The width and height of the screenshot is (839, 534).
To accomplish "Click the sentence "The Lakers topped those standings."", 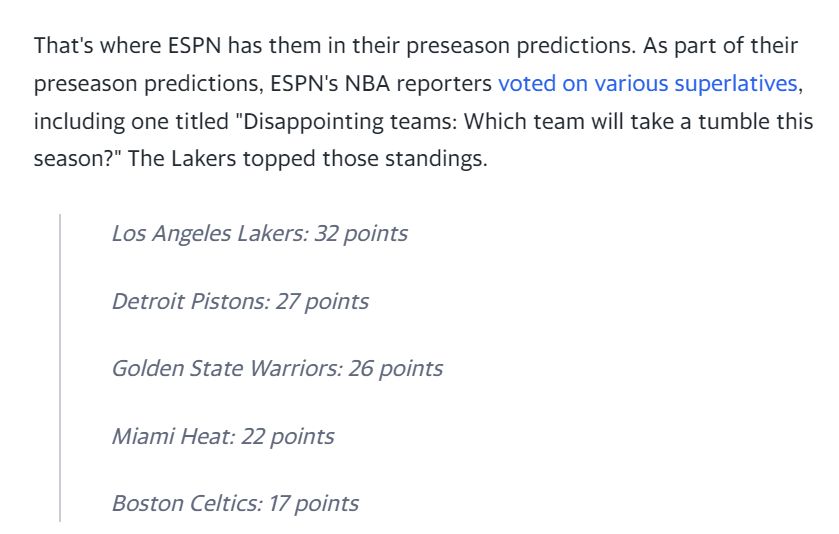I will 308,159.
